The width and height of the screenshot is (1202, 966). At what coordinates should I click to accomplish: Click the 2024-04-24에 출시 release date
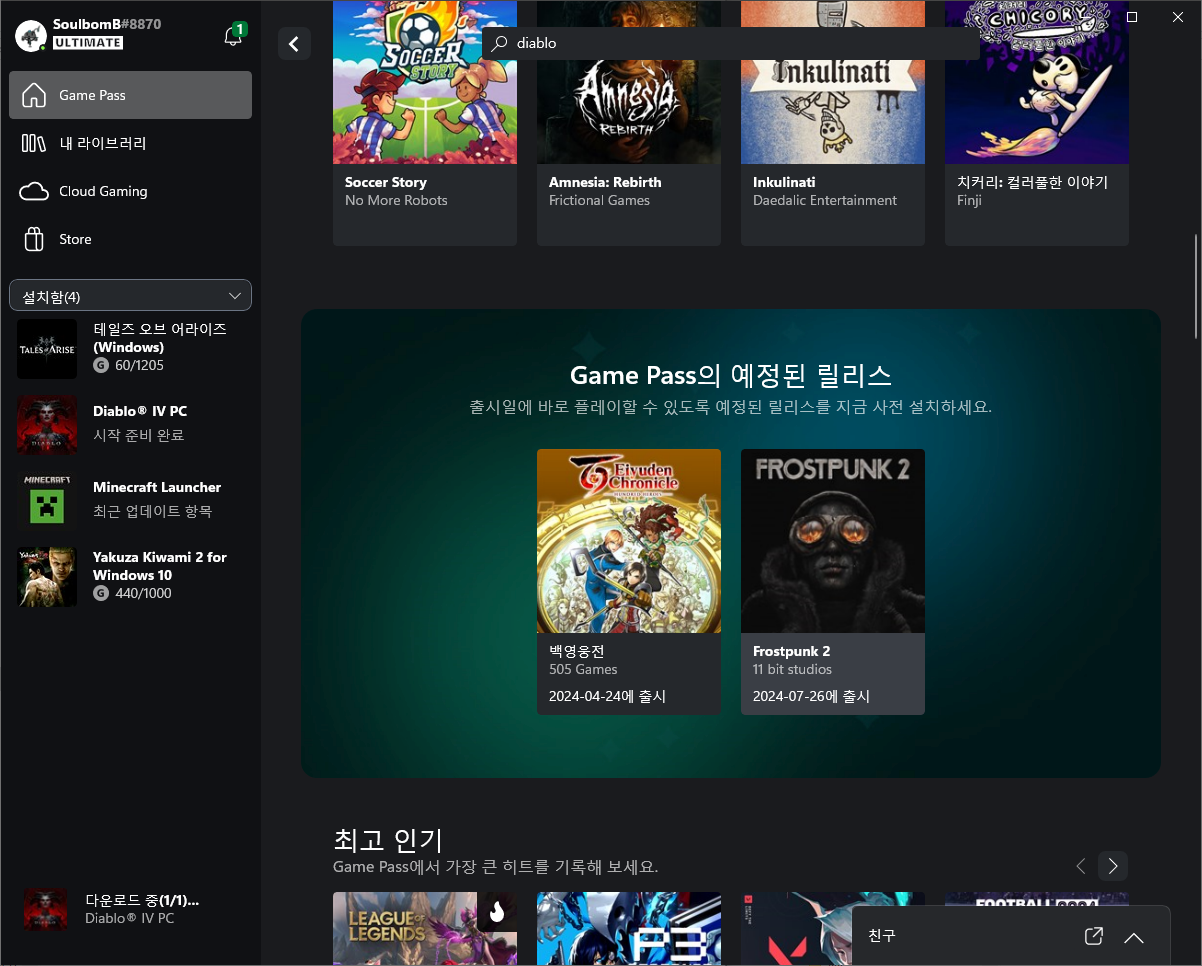point(607,696)
